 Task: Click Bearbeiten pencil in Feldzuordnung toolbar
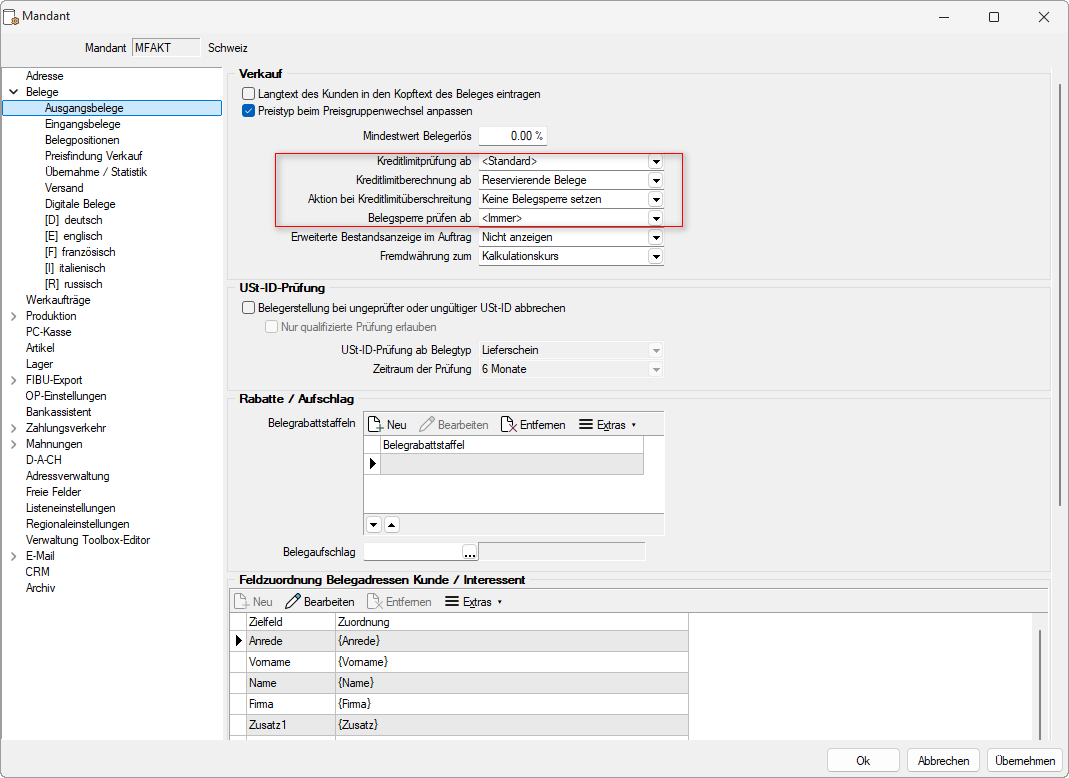[293, 602]
